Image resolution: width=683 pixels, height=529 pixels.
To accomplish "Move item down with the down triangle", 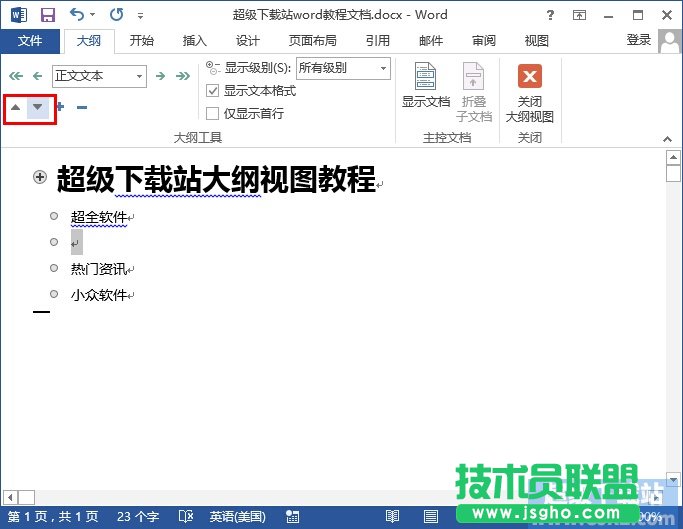I will click(x=37, y=107).
